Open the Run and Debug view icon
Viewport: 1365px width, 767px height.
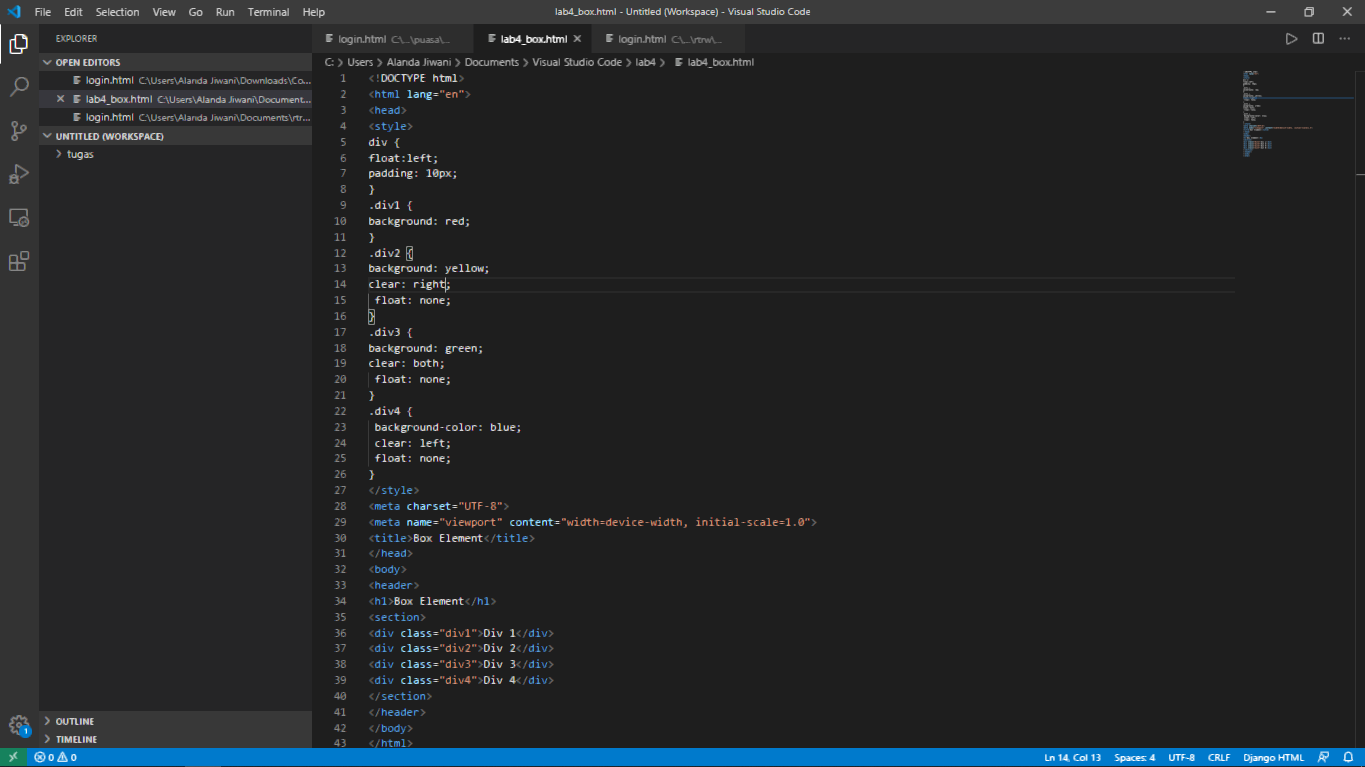(x=19, y=174)
